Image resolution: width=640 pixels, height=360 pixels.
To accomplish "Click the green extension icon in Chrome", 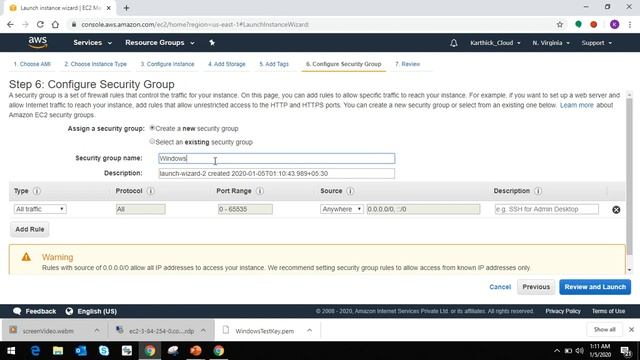I will (578, 24).
